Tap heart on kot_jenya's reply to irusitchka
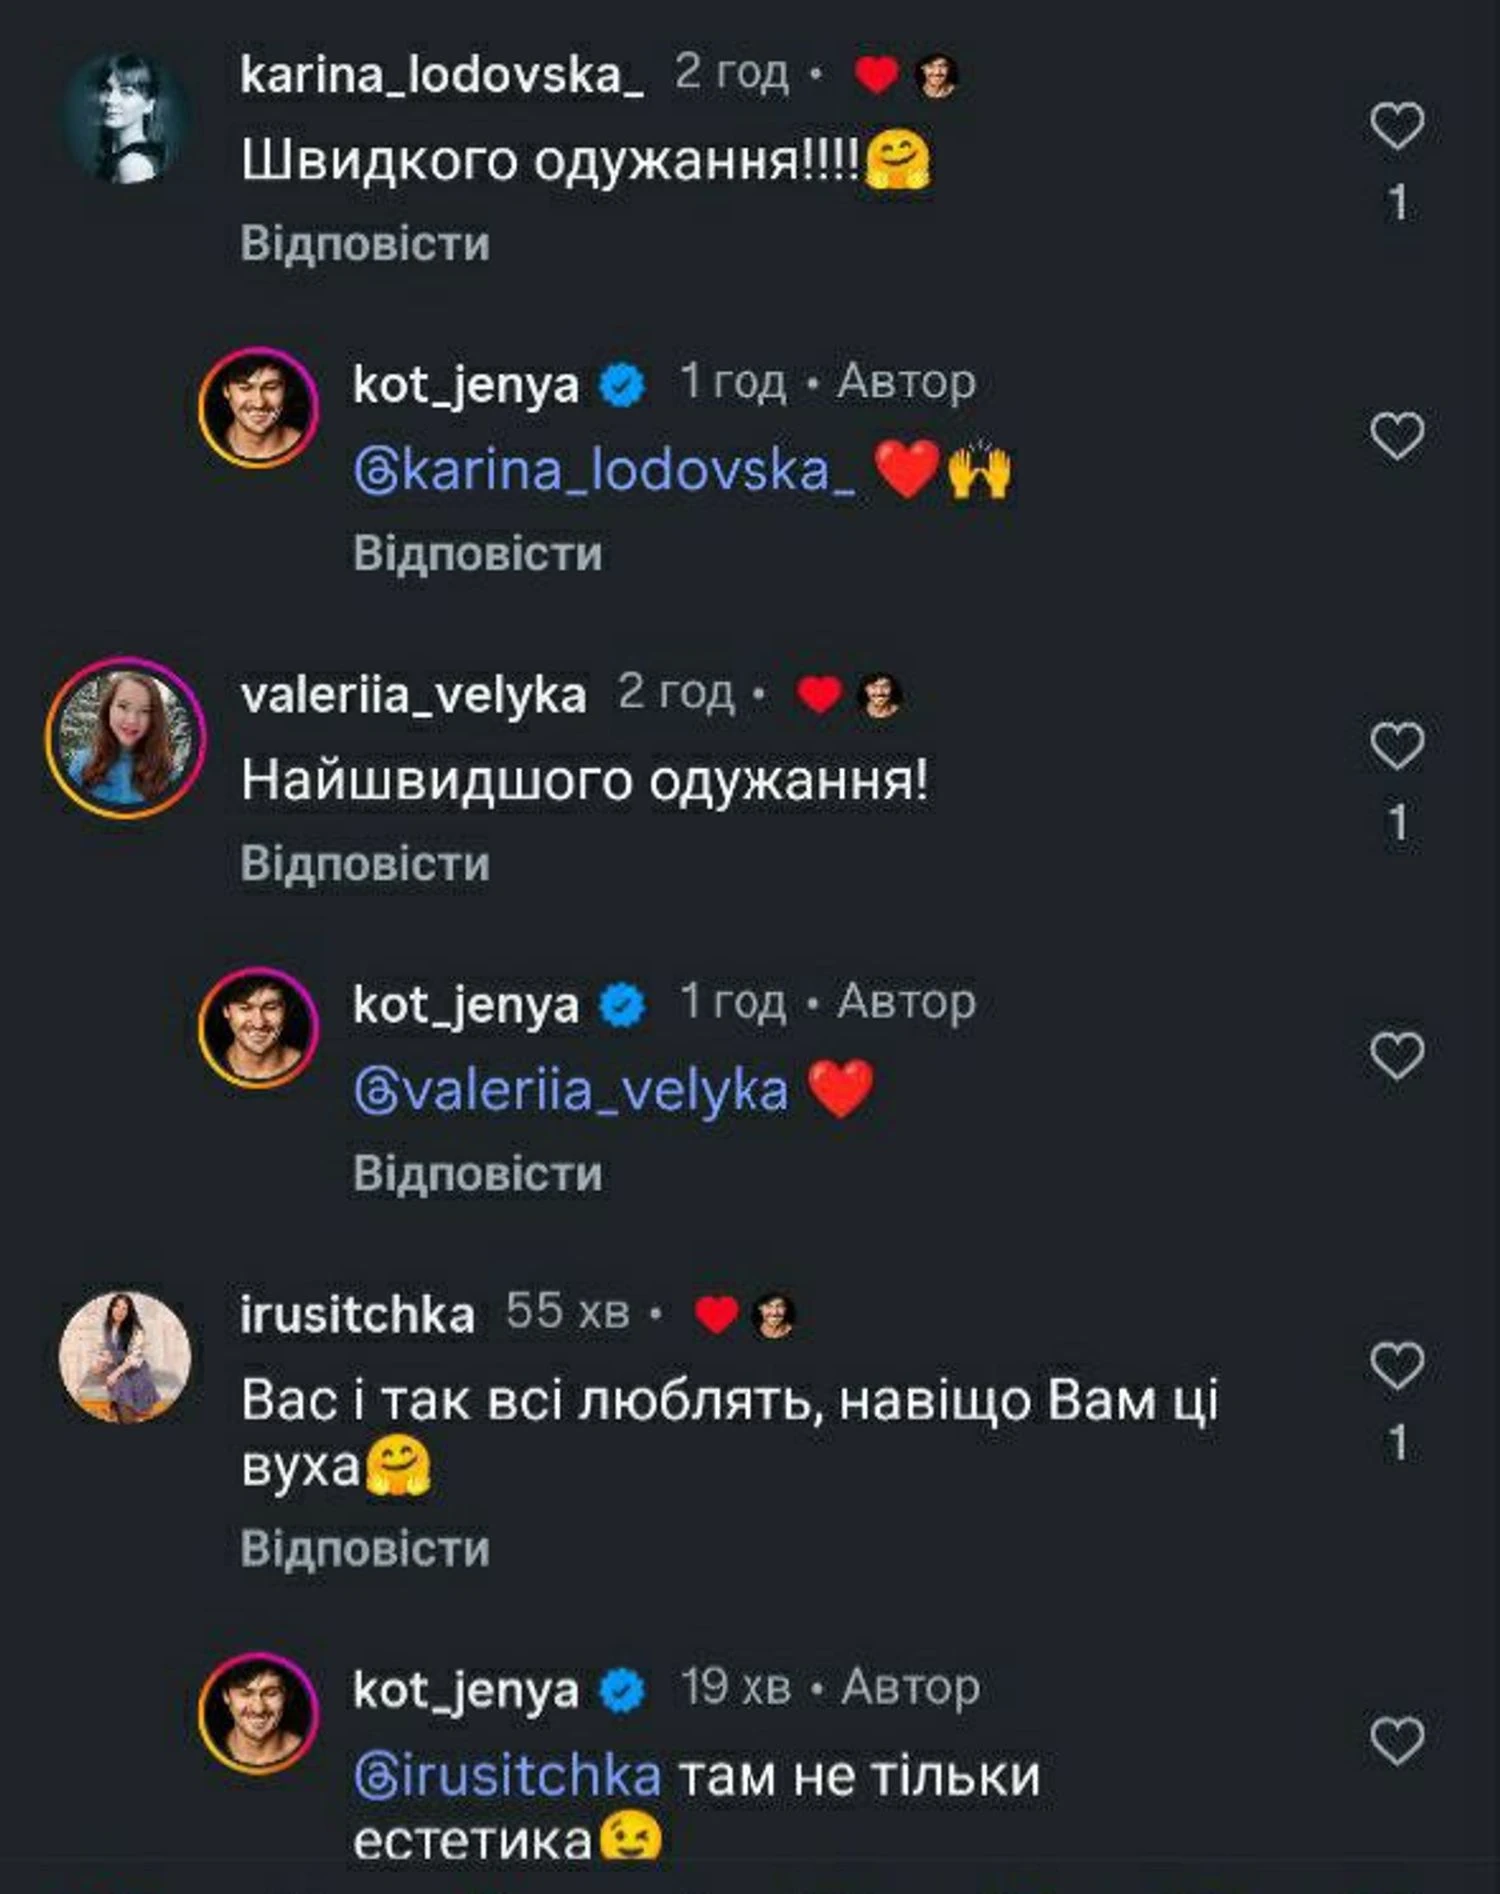1500x1894 pixels. [x=1396, y=1741]
